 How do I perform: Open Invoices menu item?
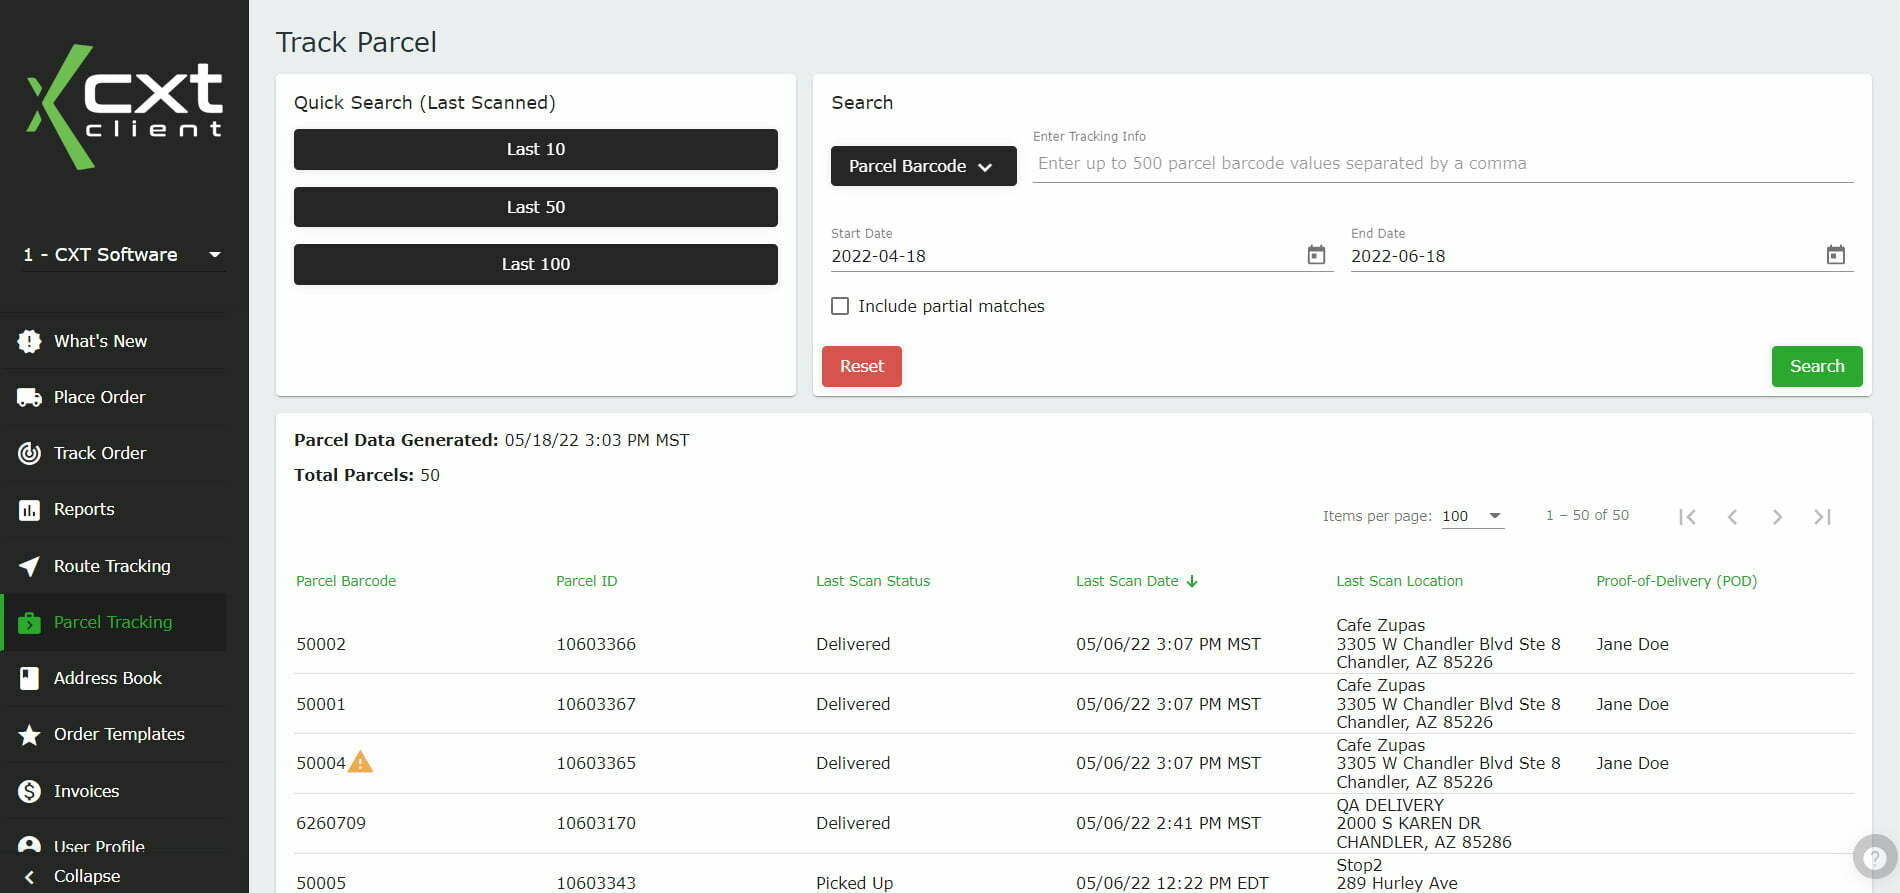[x=115, y=791]
